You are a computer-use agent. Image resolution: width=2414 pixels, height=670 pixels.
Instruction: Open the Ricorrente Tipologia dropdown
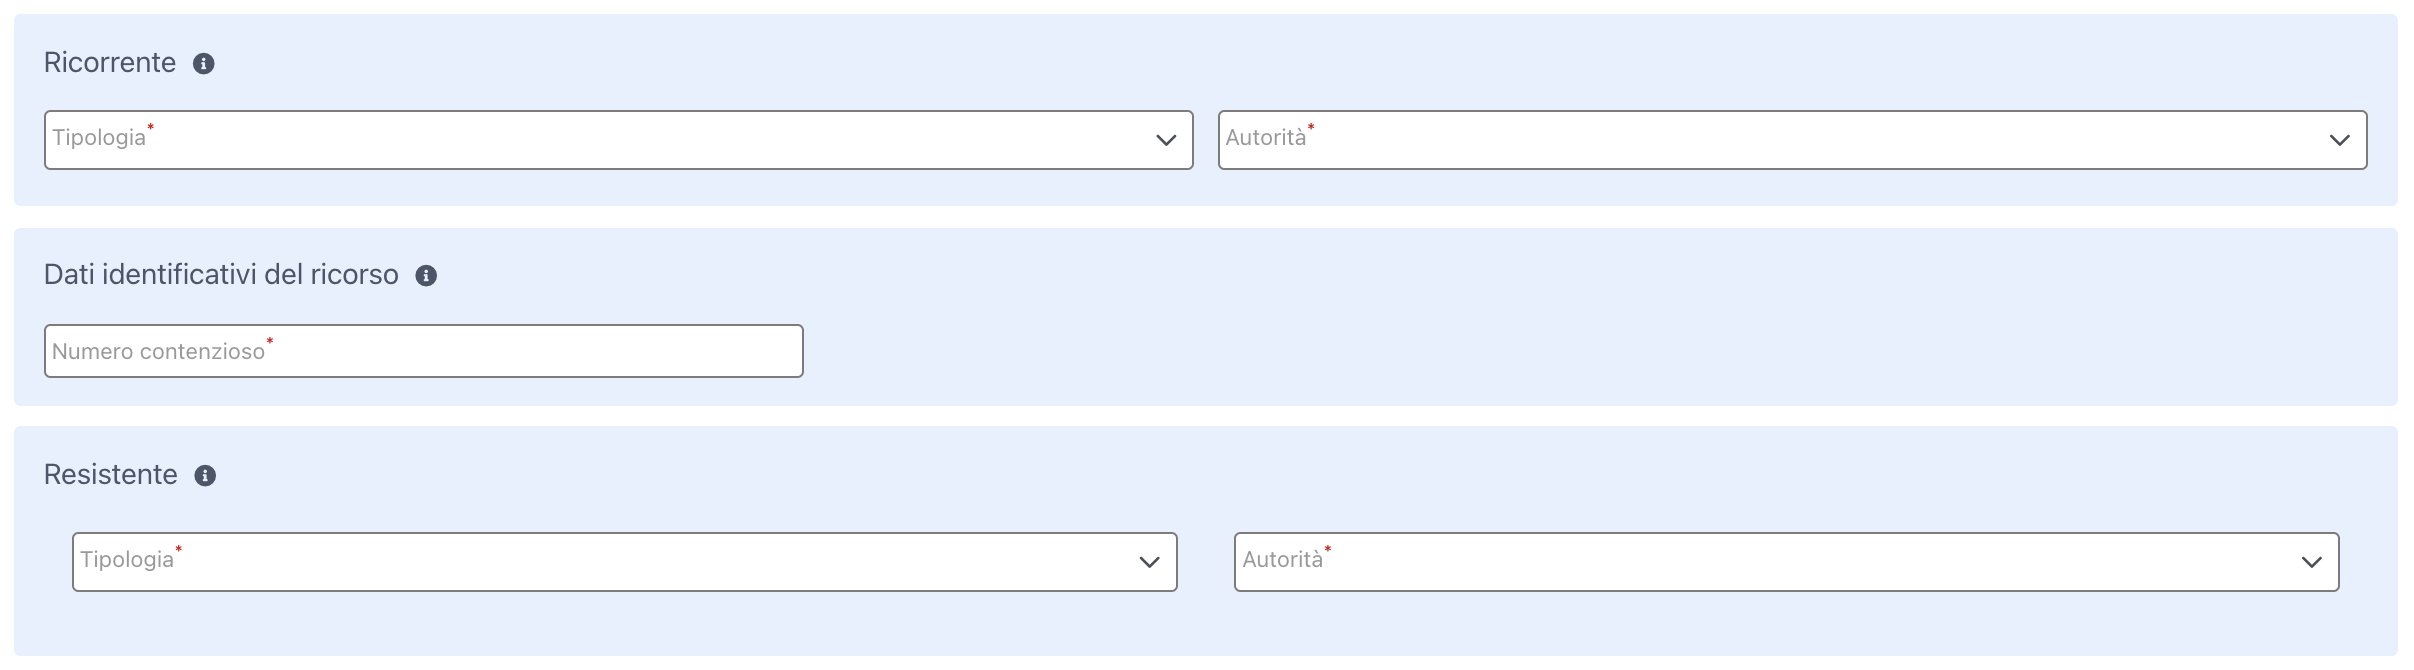619,140
